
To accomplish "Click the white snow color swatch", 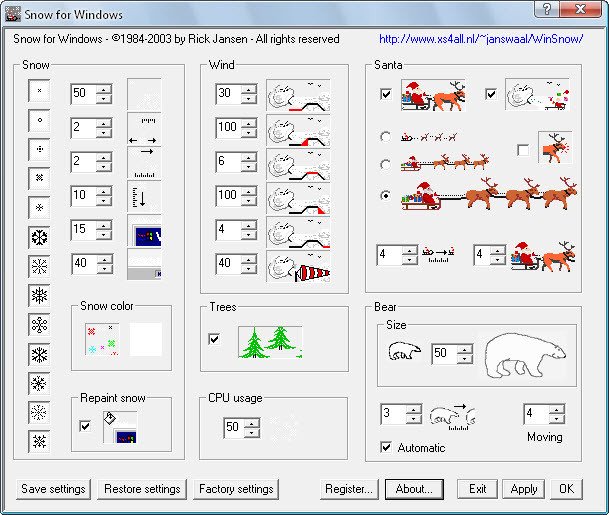I will coord(145,340).
